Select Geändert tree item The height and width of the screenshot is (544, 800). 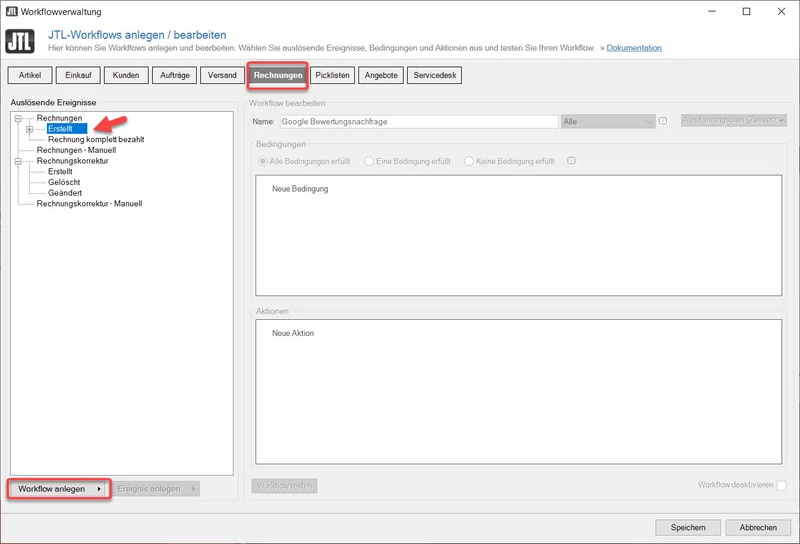[x=65, y=193]
